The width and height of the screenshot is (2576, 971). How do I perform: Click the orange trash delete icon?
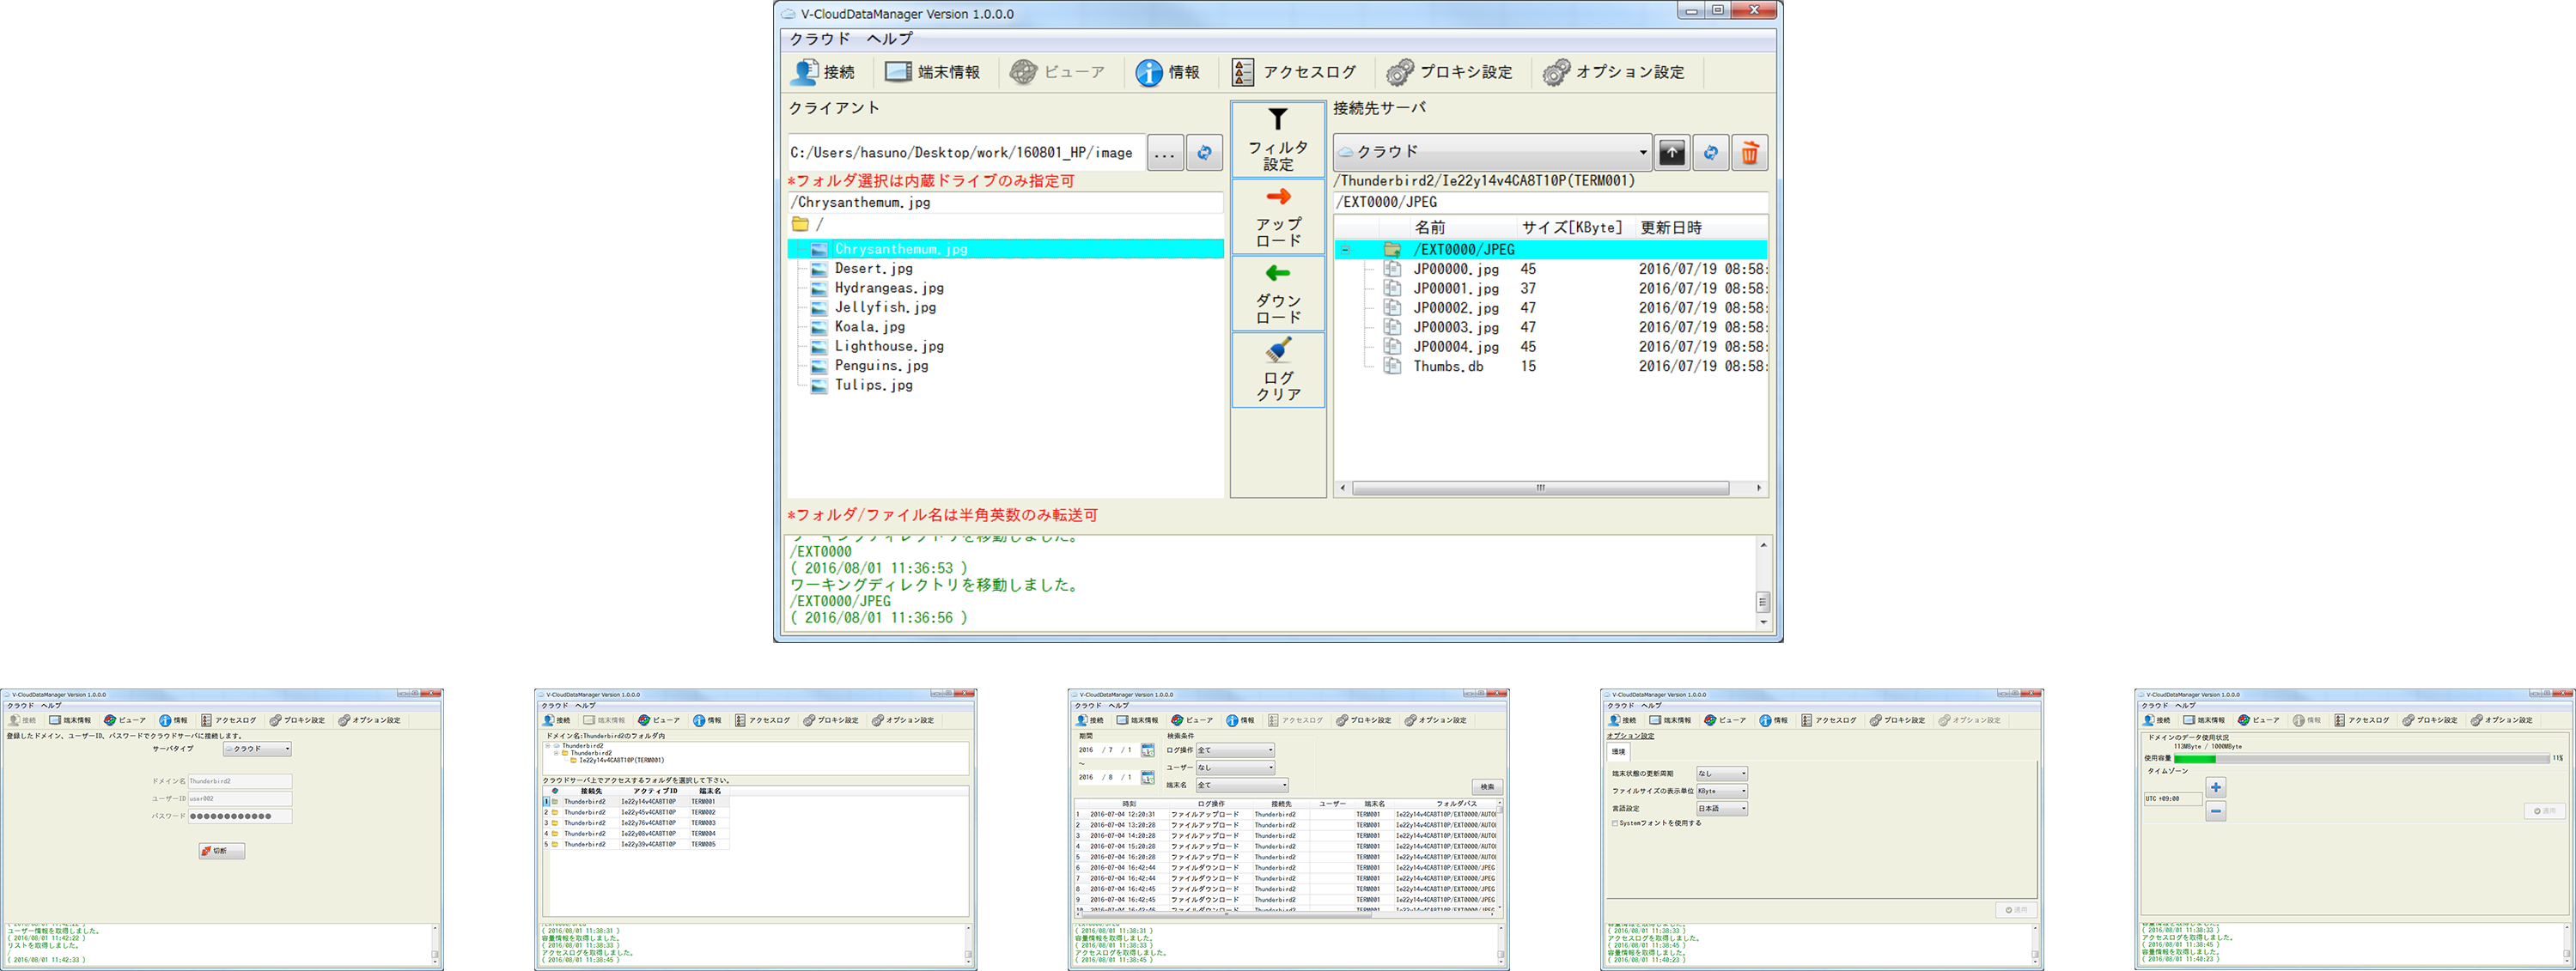(x=1749, y=153)
